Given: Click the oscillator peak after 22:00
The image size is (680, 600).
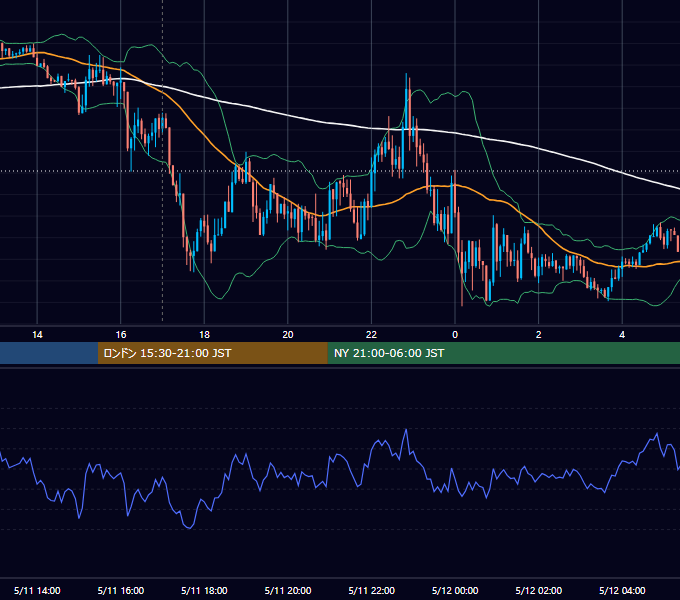Looking at the screenshot, I should pyautogui.click(x=406, y=430).
